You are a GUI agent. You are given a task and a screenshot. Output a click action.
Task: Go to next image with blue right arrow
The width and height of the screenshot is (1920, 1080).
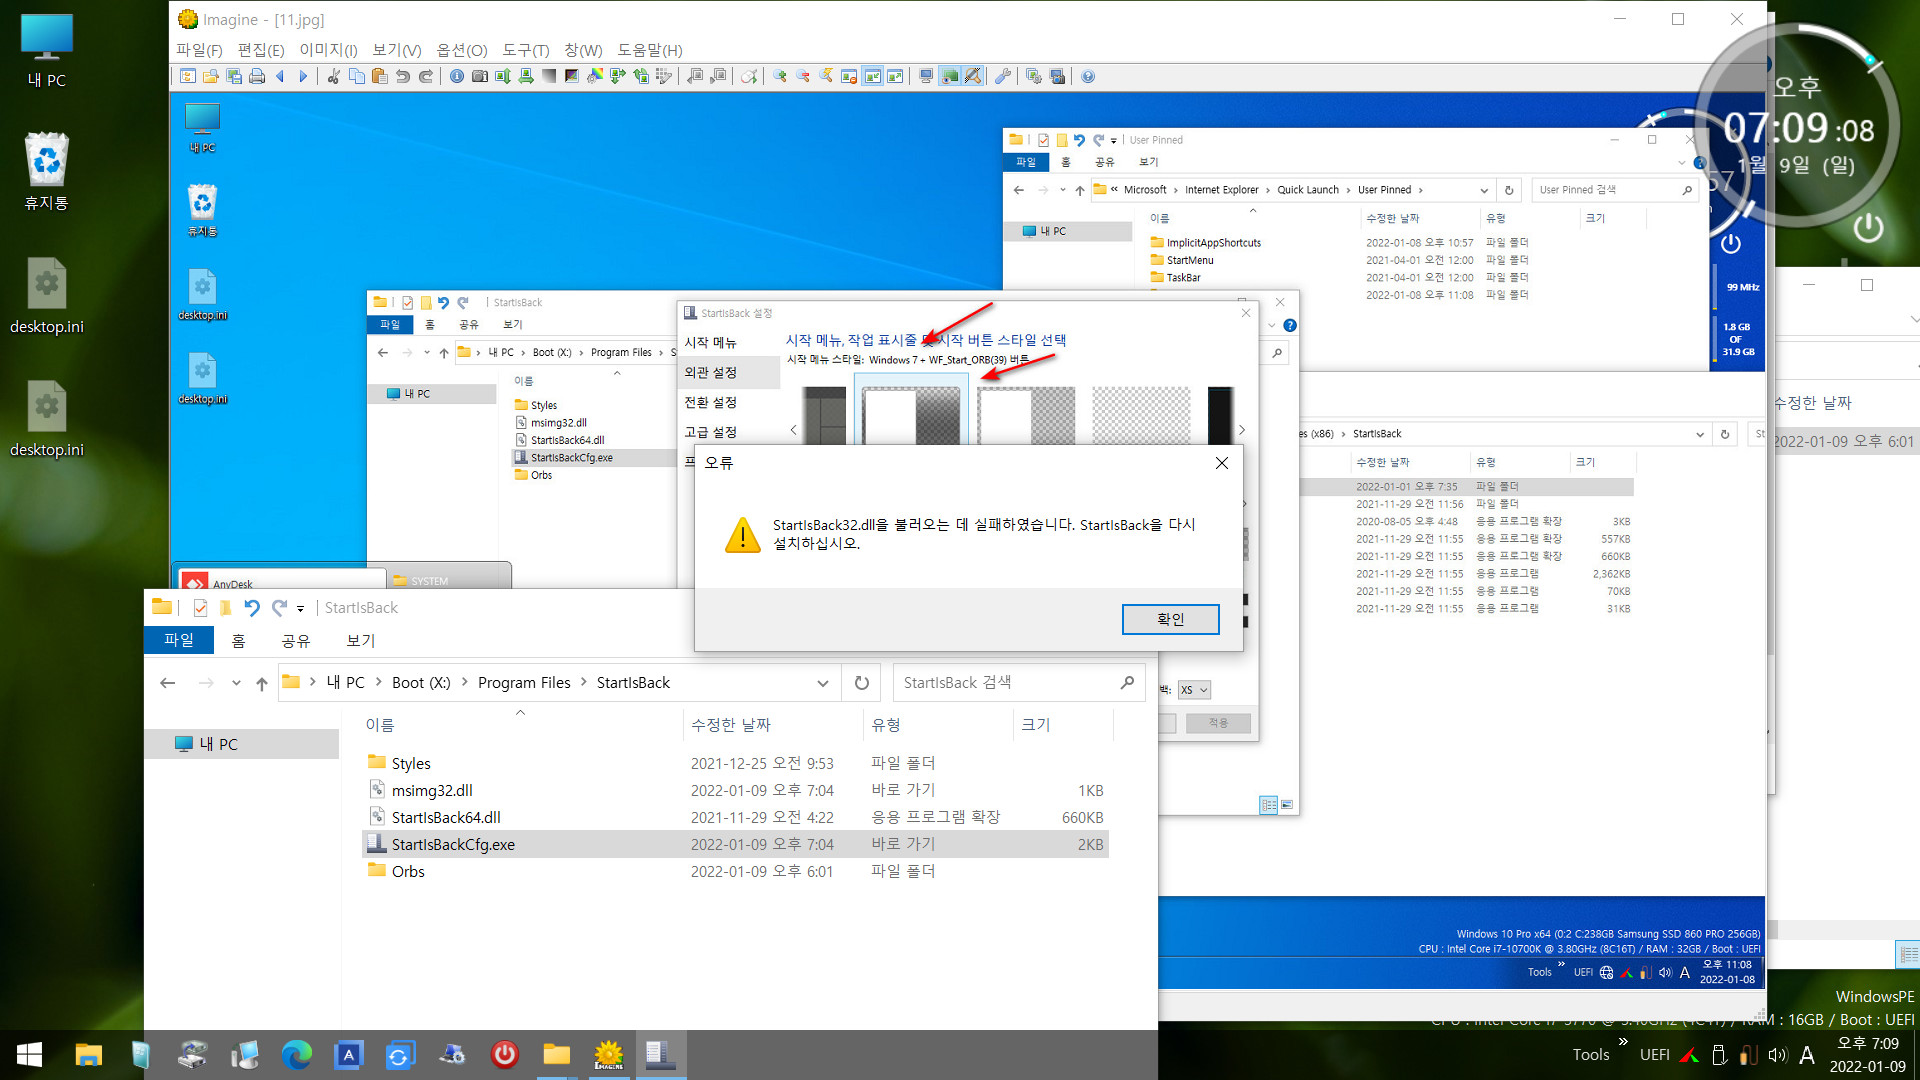[303, 76]
